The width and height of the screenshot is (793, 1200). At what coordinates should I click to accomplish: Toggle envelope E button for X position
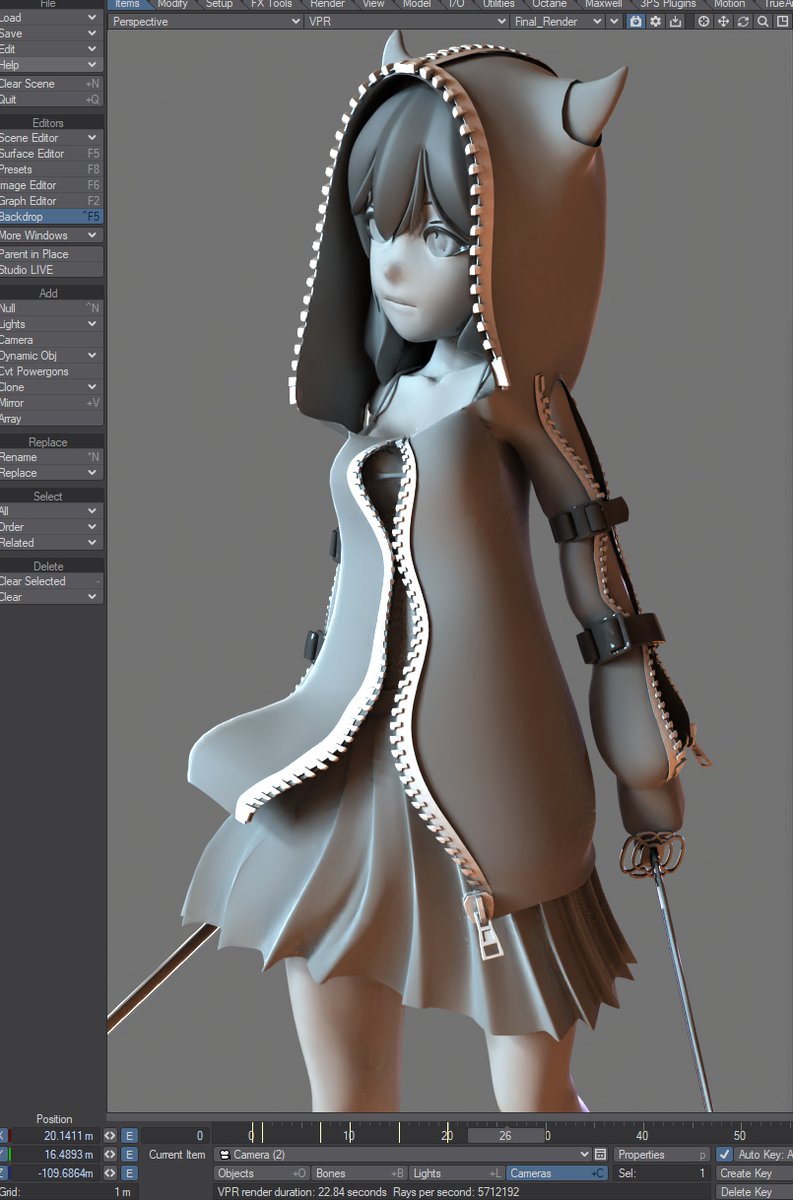click(x=129, y=1136)
